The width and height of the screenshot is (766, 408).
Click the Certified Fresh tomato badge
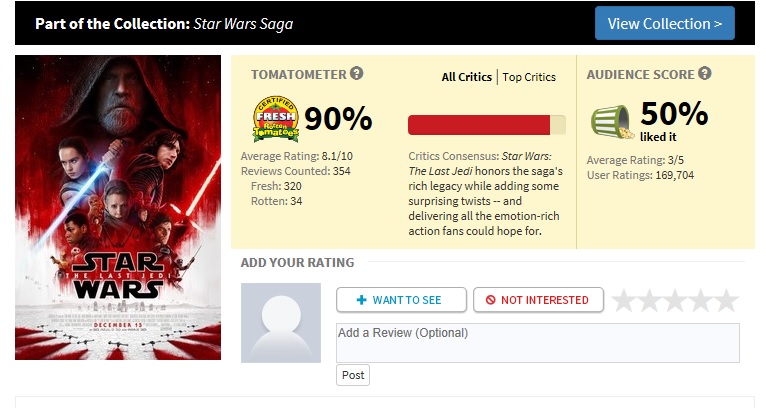point(273,120)
